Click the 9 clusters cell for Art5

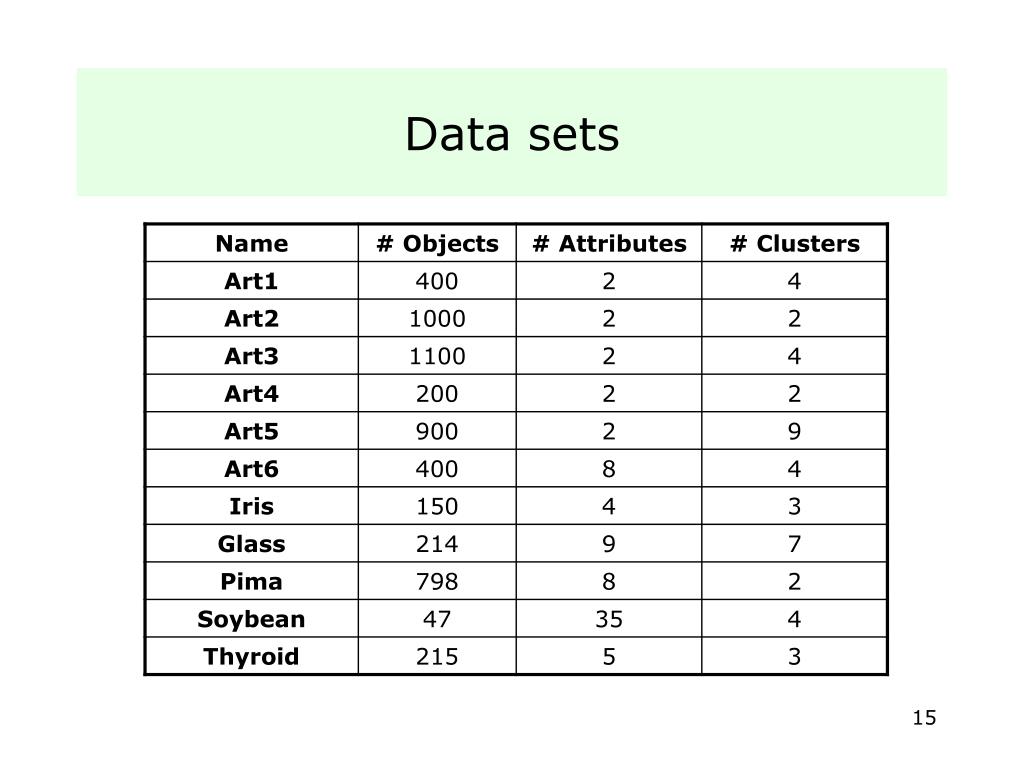pos(794,431)
